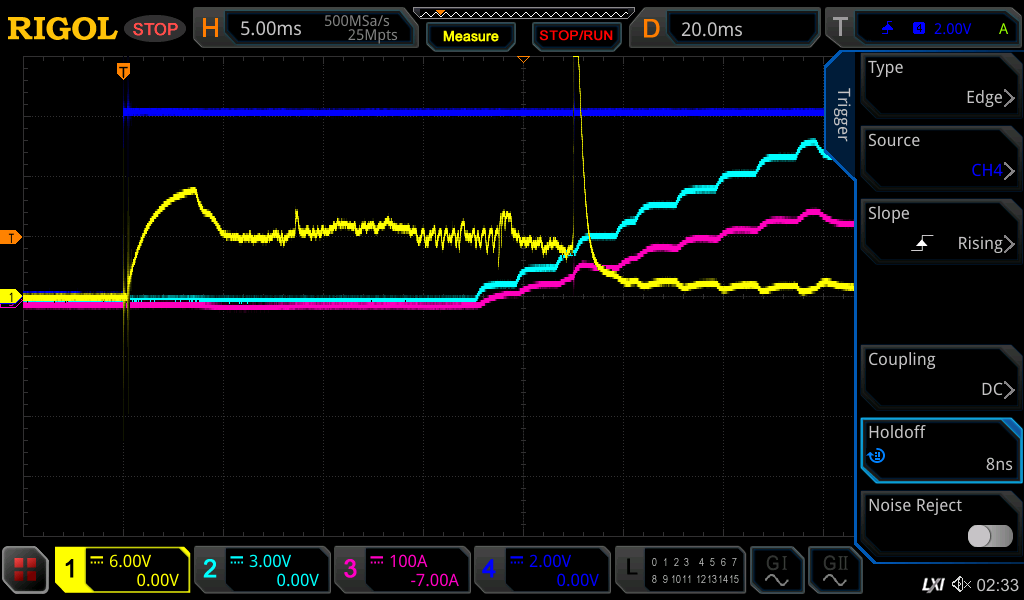The height and width of the screenshot is (600, 1024).
Task: Toggle channel 3 with the 100A label
Action: click(401, 570)
